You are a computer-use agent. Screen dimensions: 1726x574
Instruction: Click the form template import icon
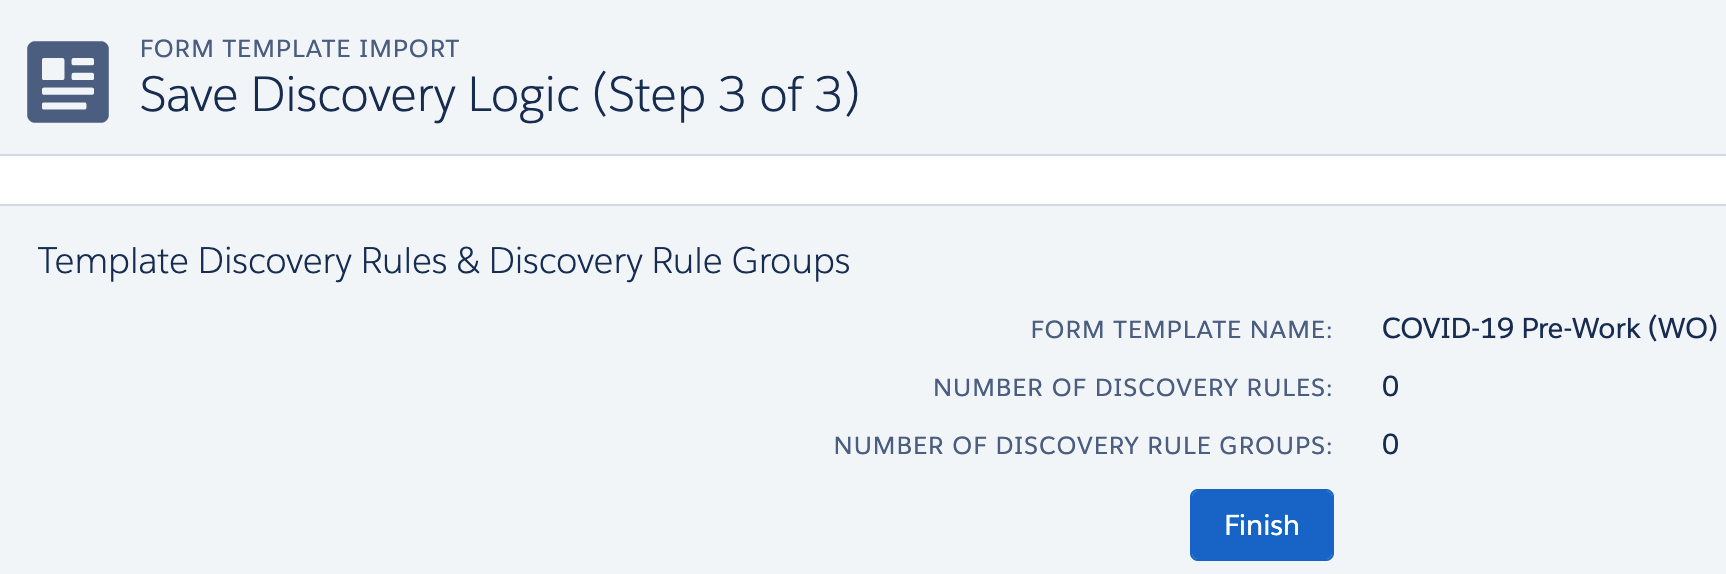point(68,82)
